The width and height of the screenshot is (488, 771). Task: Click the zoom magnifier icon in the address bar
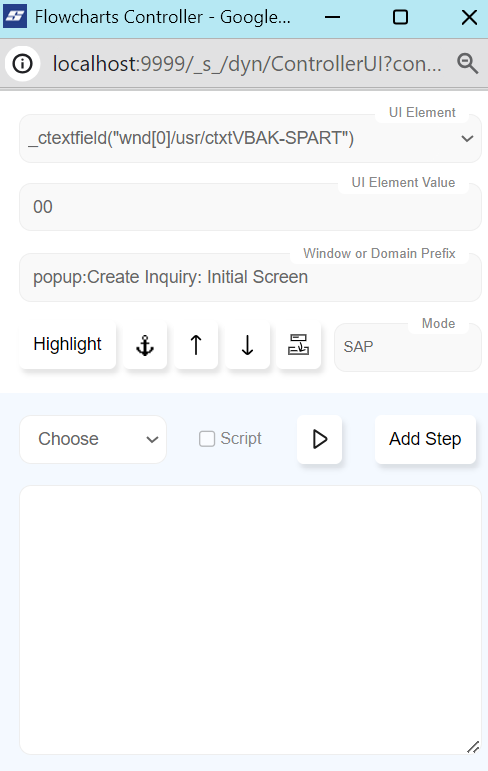(467, 63)
